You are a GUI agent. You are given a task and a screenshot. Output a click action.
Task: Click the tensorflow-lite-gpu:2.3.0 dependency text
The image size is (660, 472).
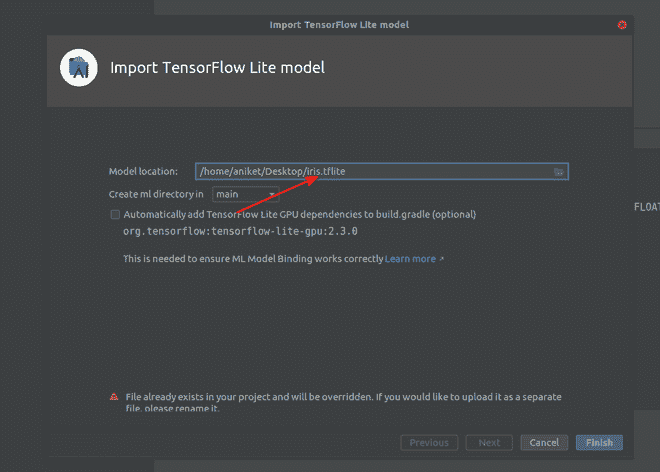240,231
